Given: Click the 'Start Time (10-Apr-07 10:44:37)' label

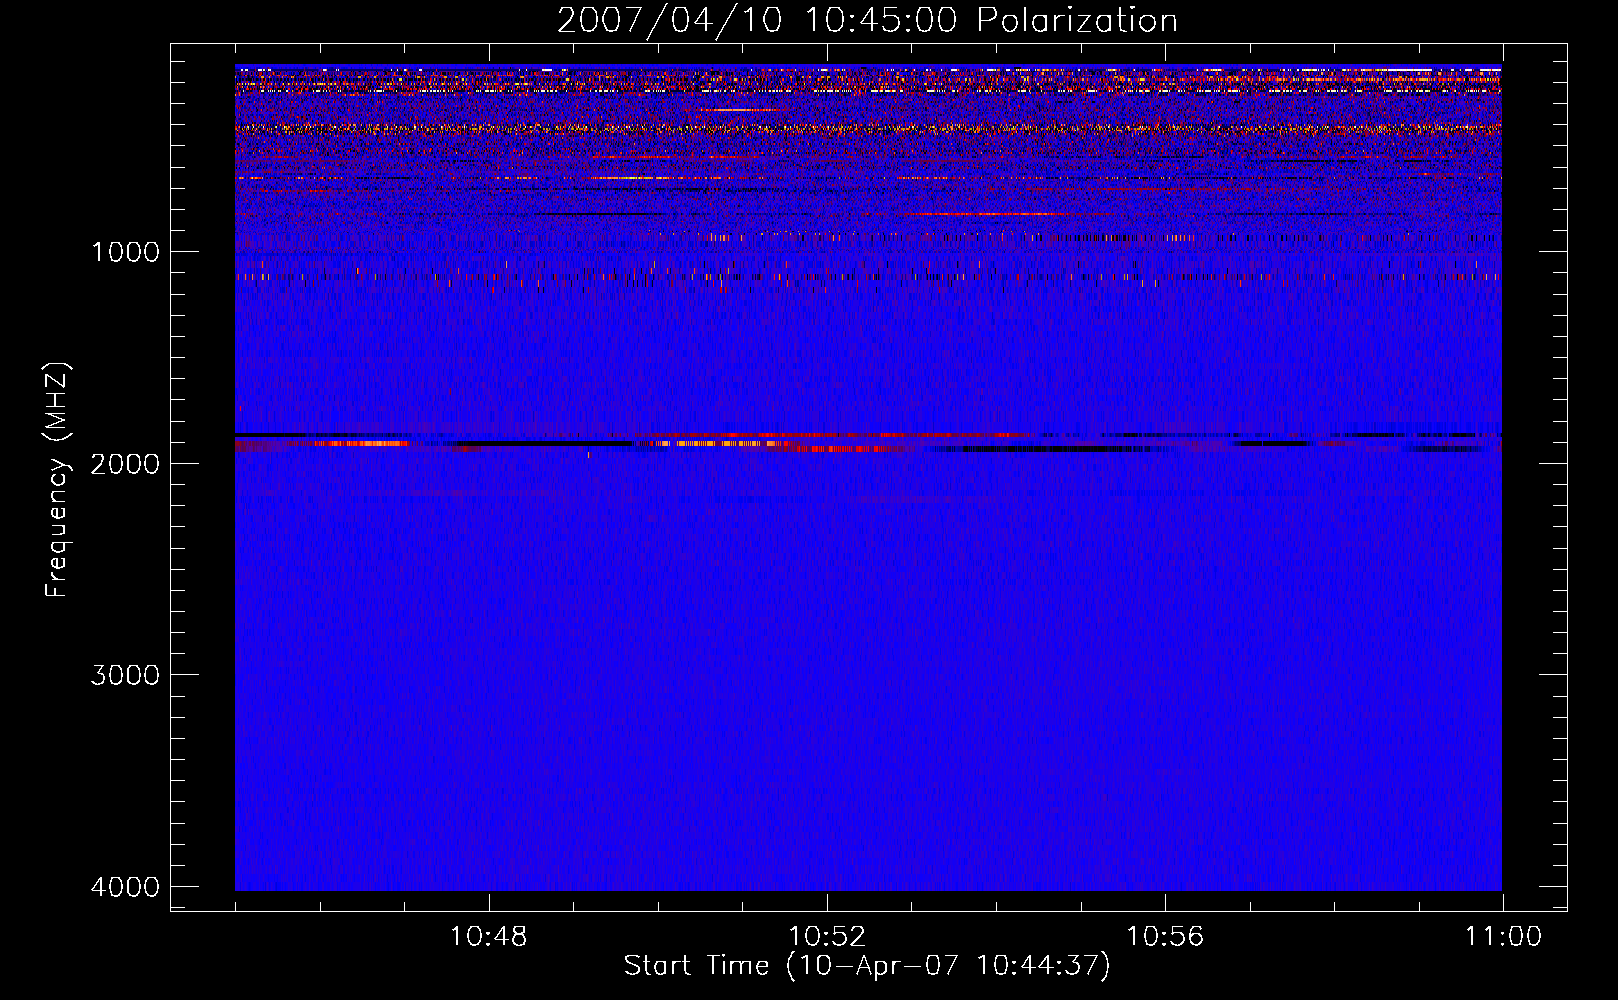Looking at the screenshot, I should pyautogui.click(x=867, y=966).
